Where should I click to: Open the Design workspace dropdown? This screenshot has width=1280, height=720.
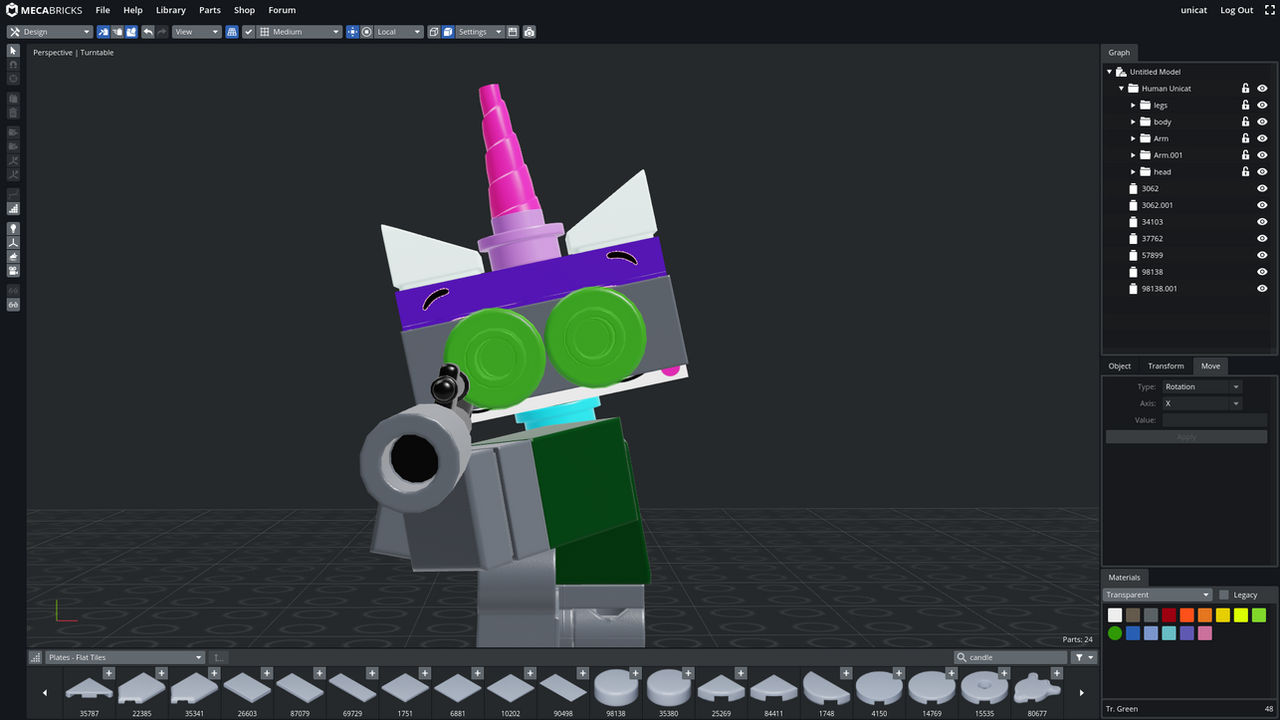[x=50, y=32]
